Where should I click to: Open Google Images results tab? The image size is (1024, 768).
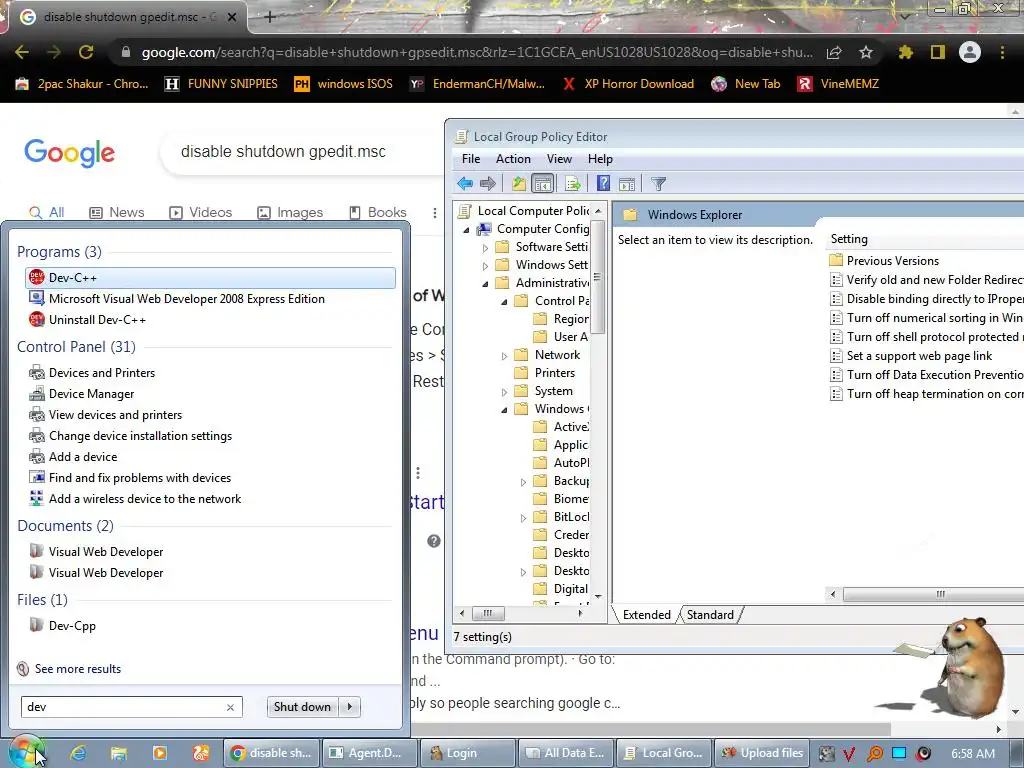click(290, 212)
